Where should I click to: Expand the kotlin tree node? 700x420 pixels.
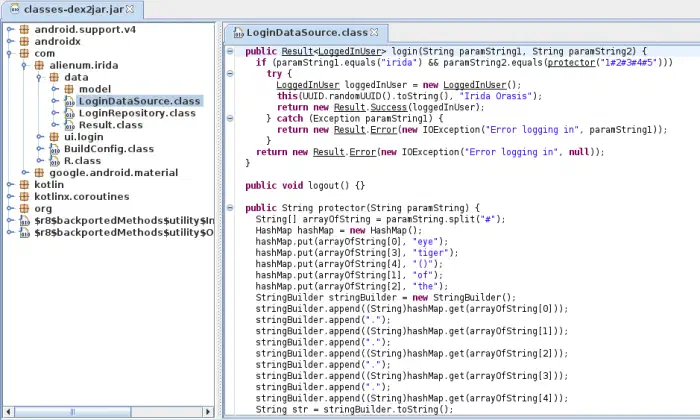[x=10, y=185]
